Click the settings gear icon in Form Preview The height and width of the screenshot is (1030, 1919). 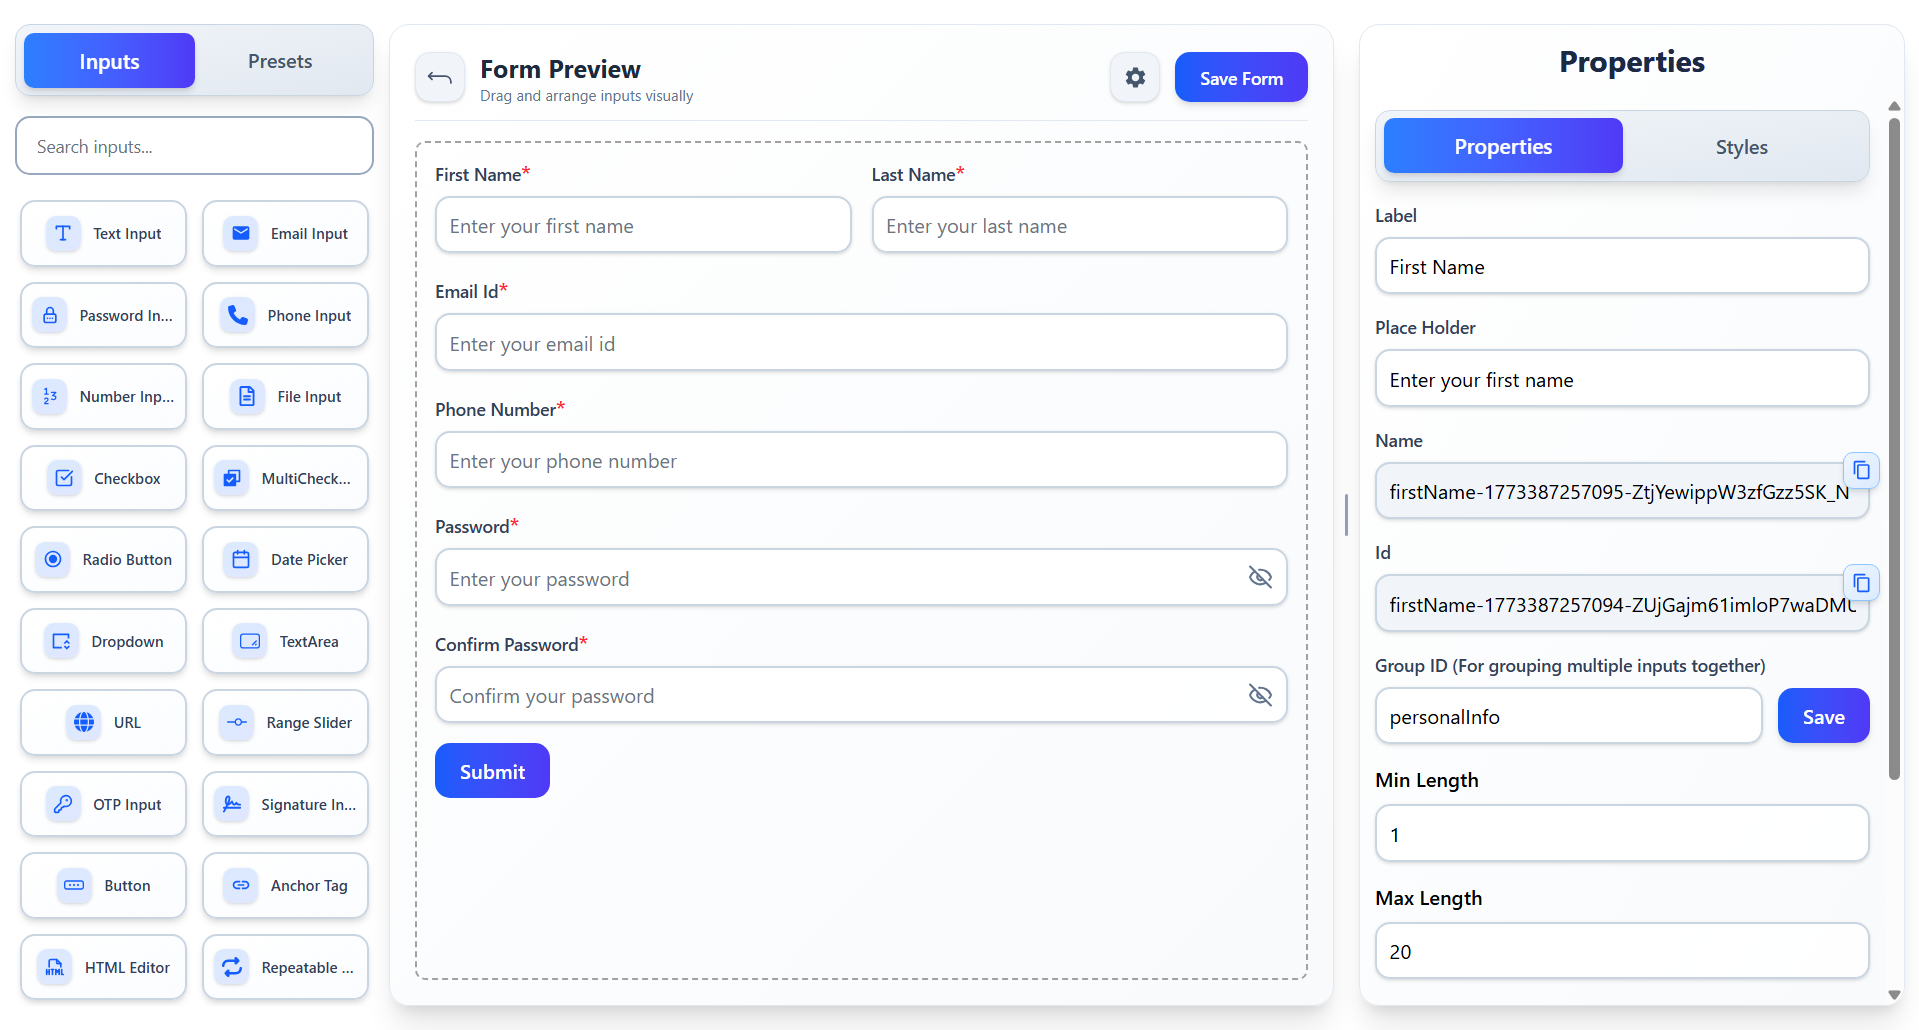click(x=1134, y=78)
